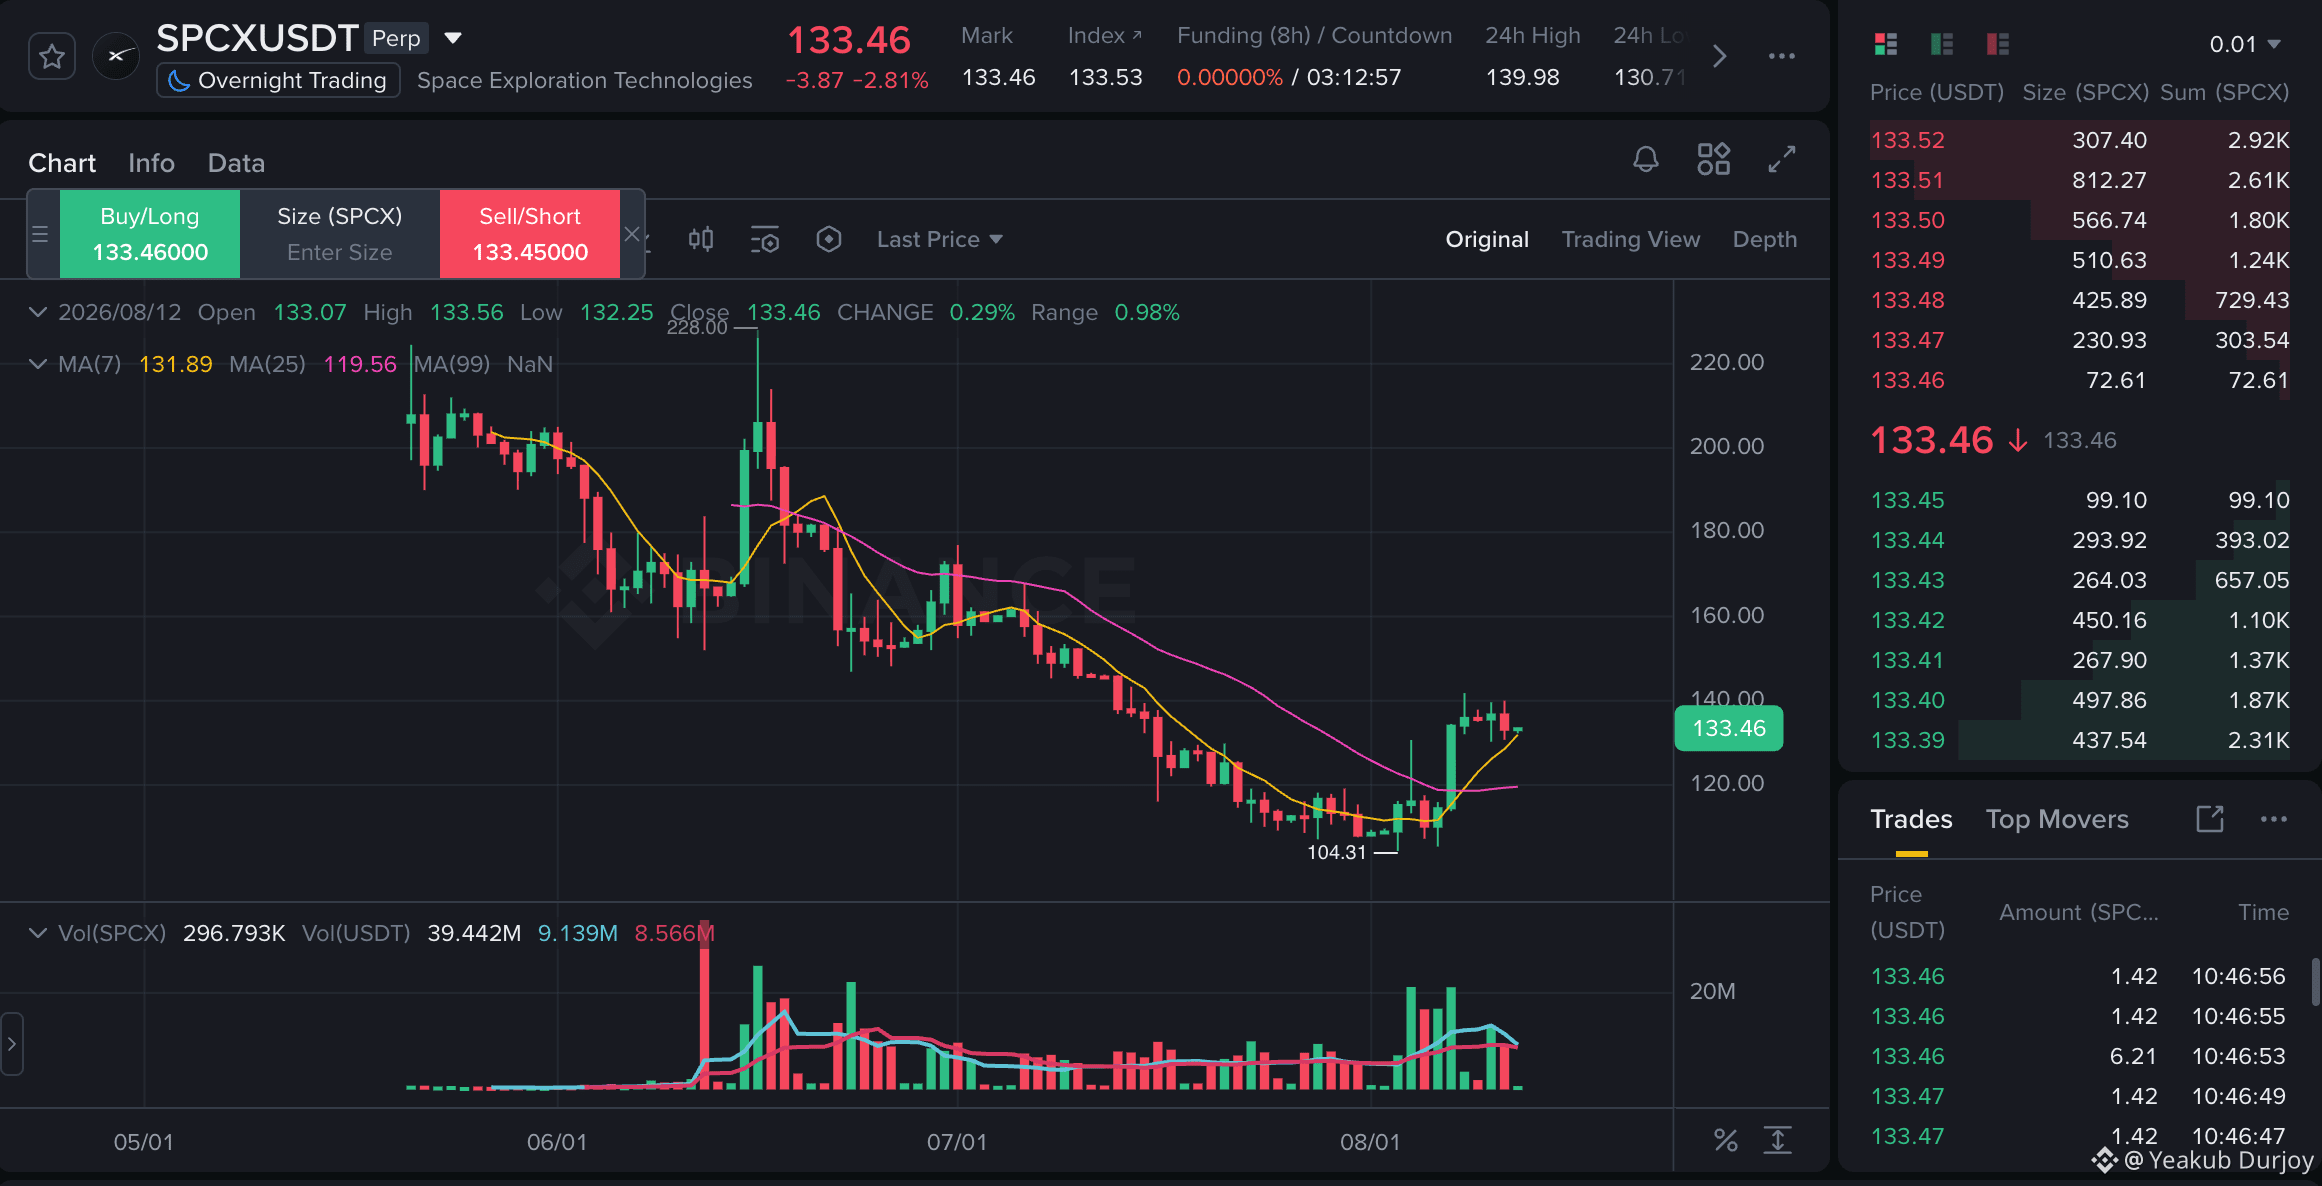2322x1186 pixels.
Task: Expand the left side panel arrow
Action: pos(11,1044)
